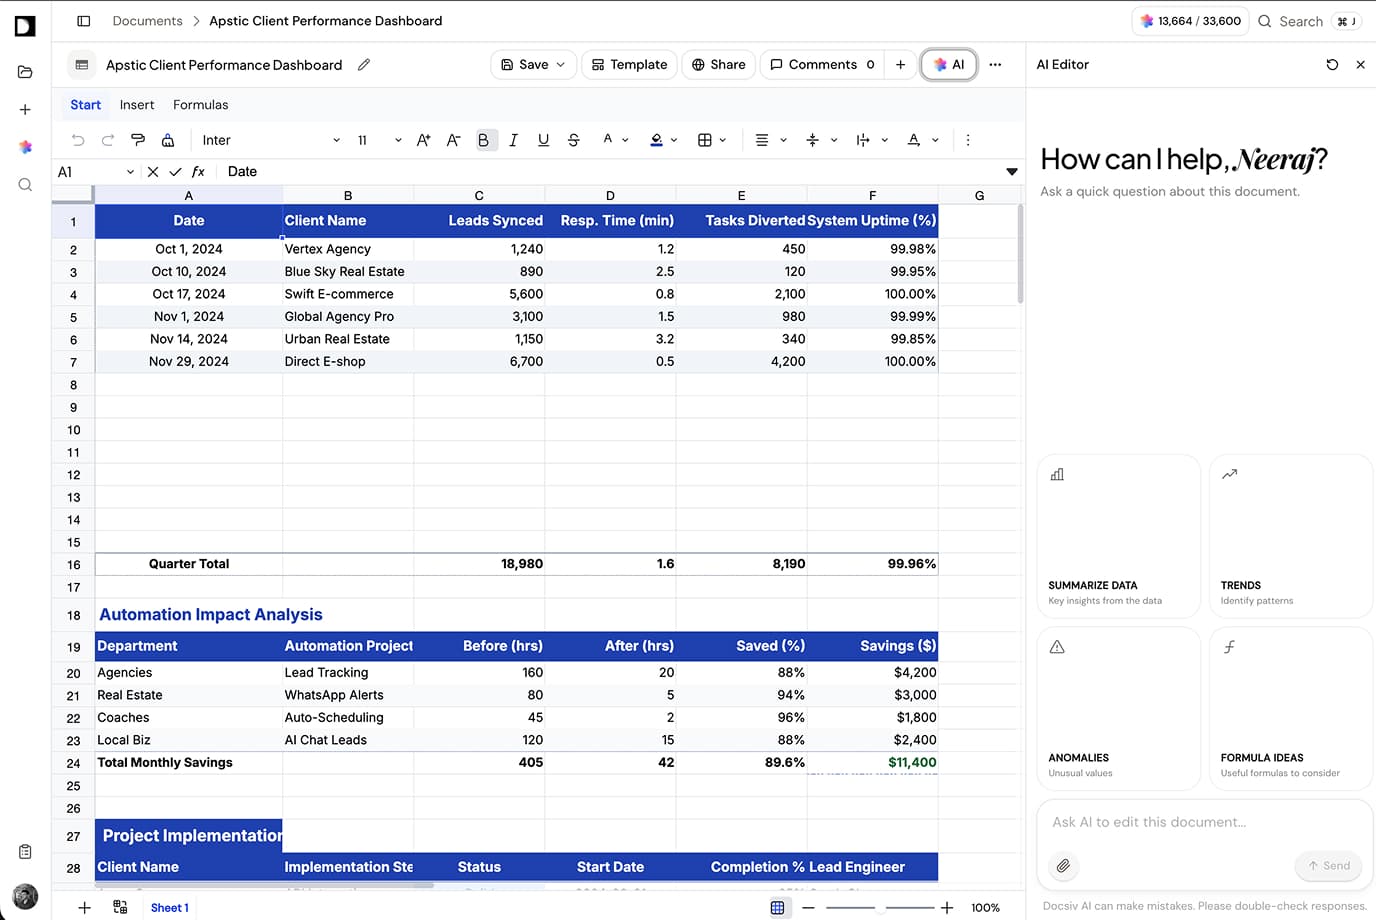
Task: Open the Search tool in left sidebar
Action: 24,184
